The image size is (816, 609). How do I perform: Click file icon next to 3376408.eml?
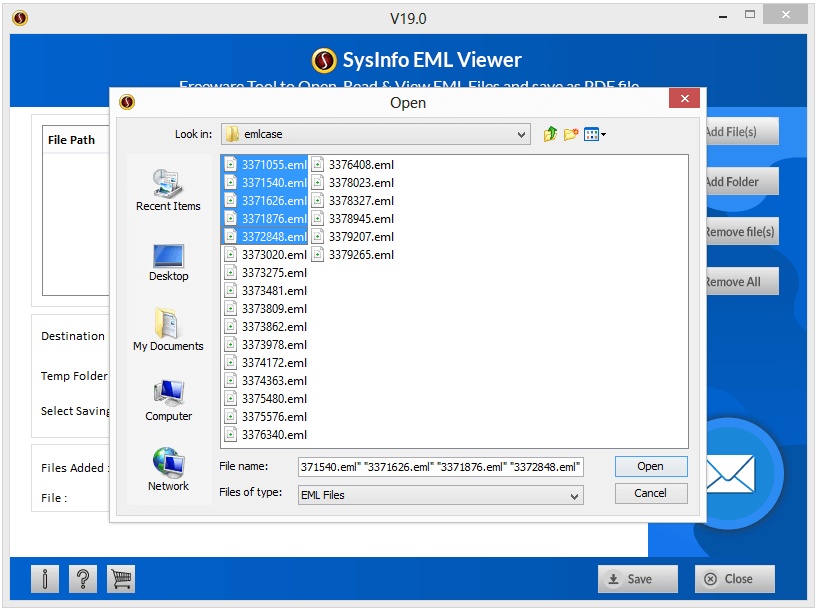318,165
